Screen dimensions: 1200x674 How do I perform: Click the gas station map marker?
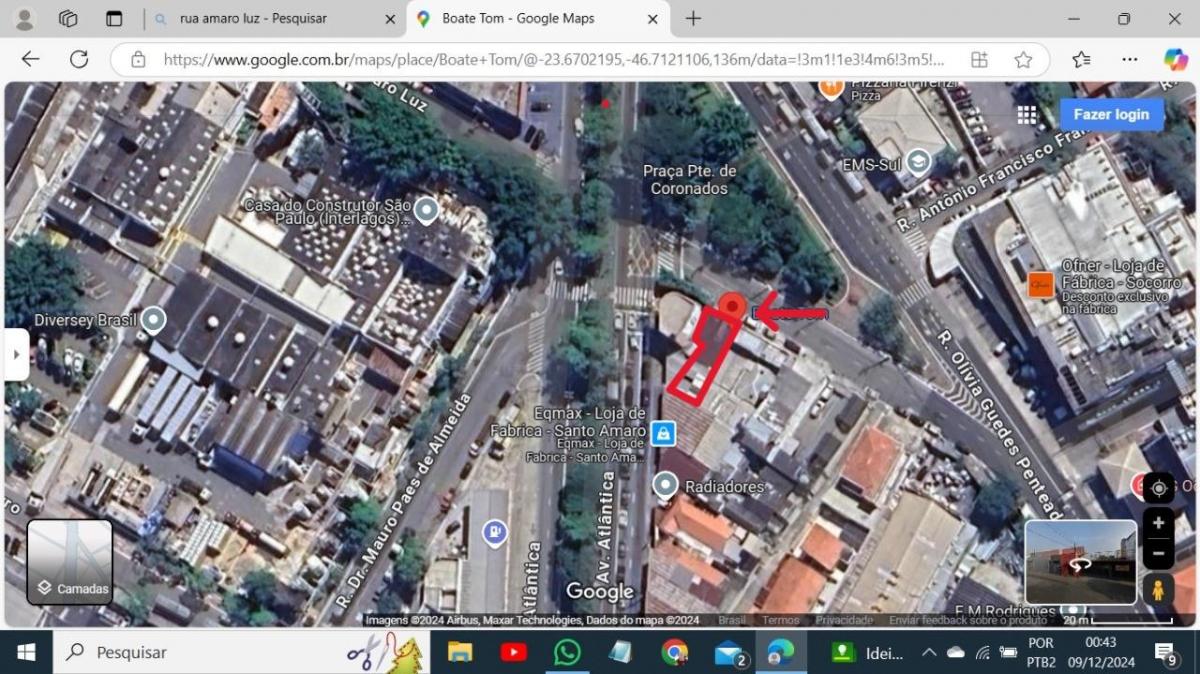click(494, 533)
